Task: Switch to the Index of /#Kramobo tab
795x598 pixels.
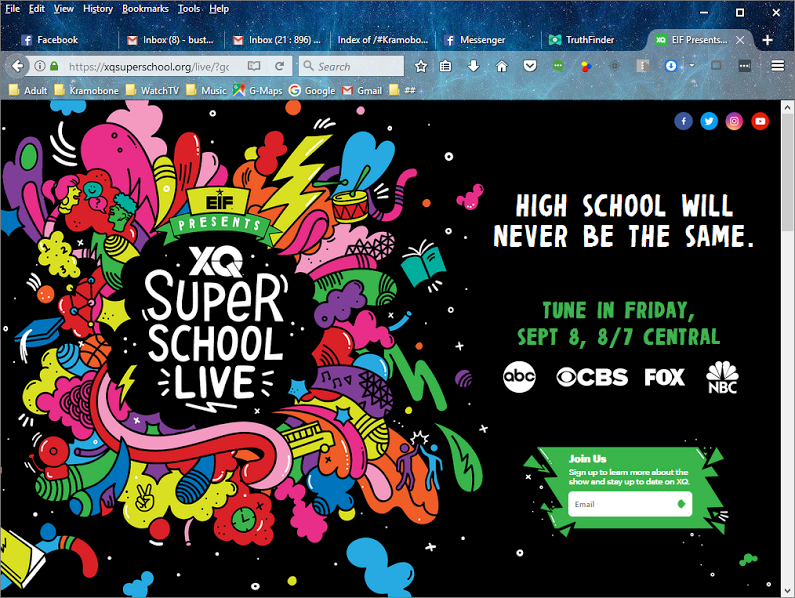Action: tap(383, 40)
